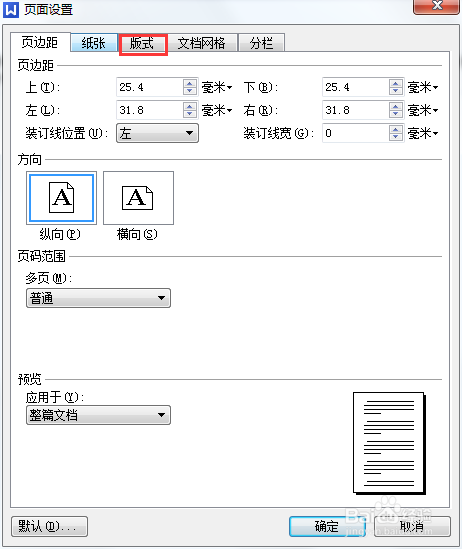Click the page preview thumbnail
The width and height of the screenshot is (462, 549).
389,443
